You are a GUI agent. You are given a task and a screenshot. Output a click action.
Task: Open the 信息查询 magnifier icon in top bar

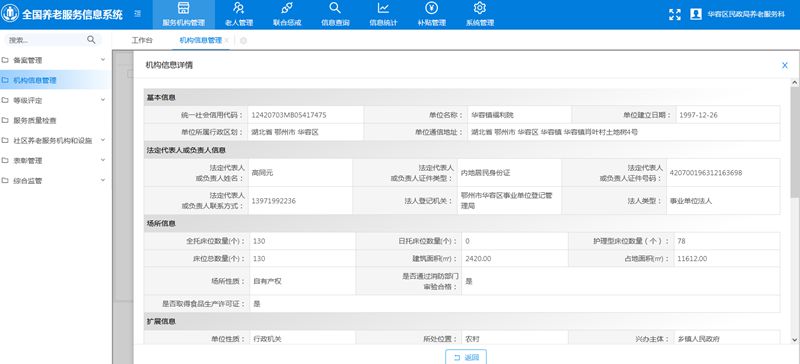click(335, 8)
